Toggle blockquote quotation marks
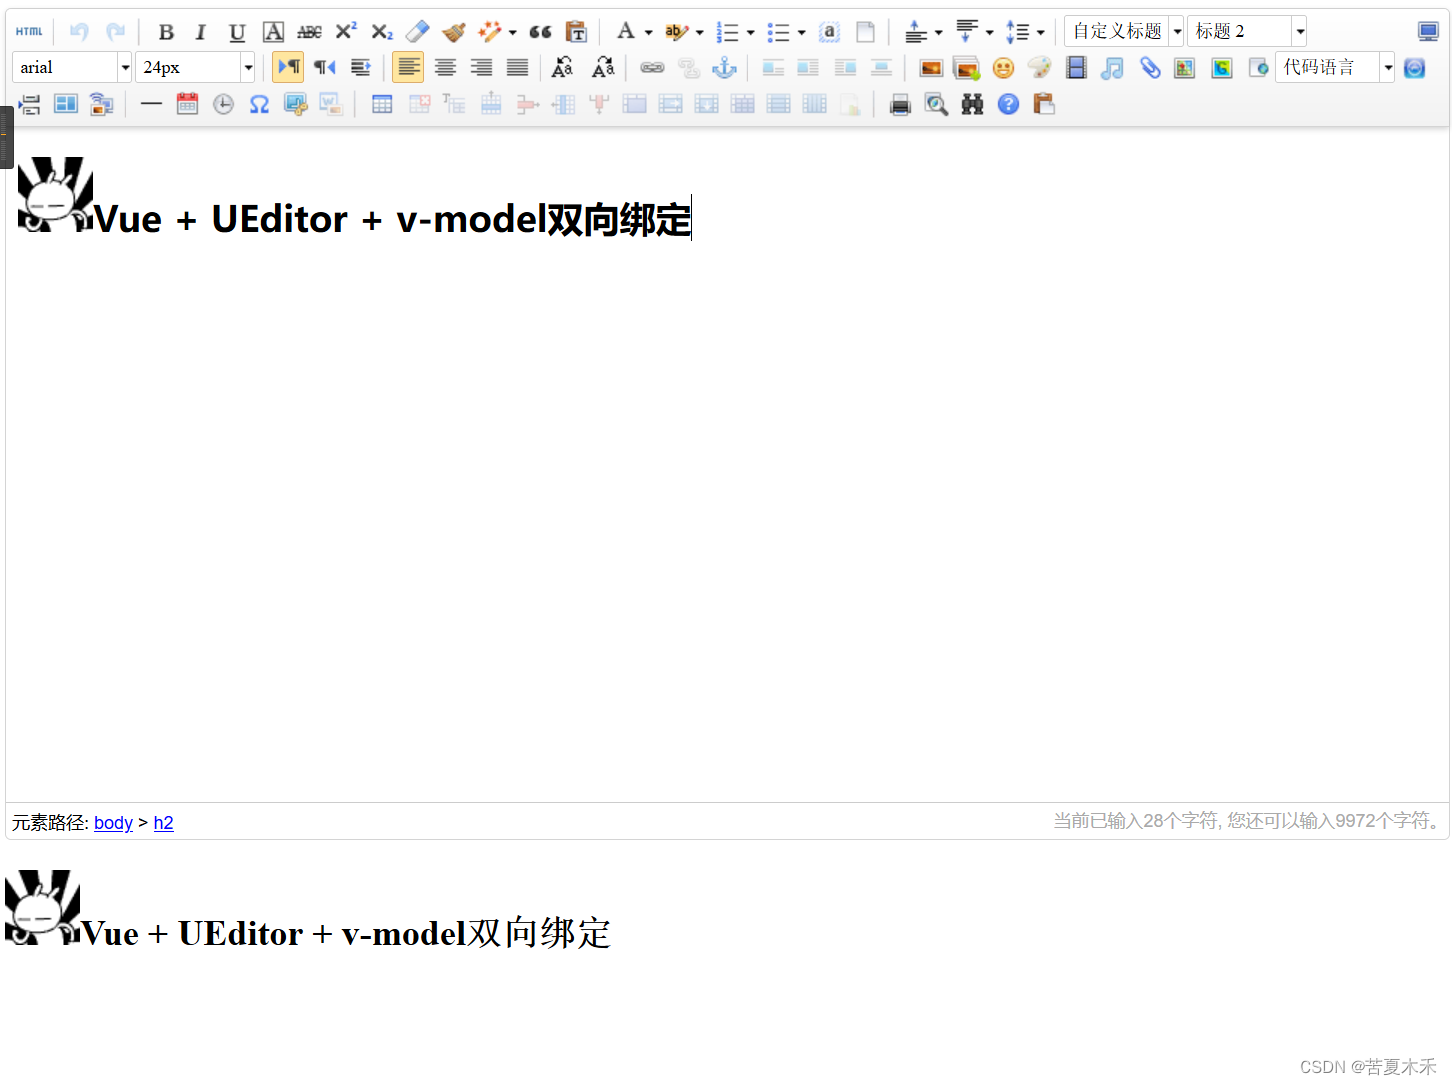The width and height of the screenshot is (1452, 1085). (540, 32)
